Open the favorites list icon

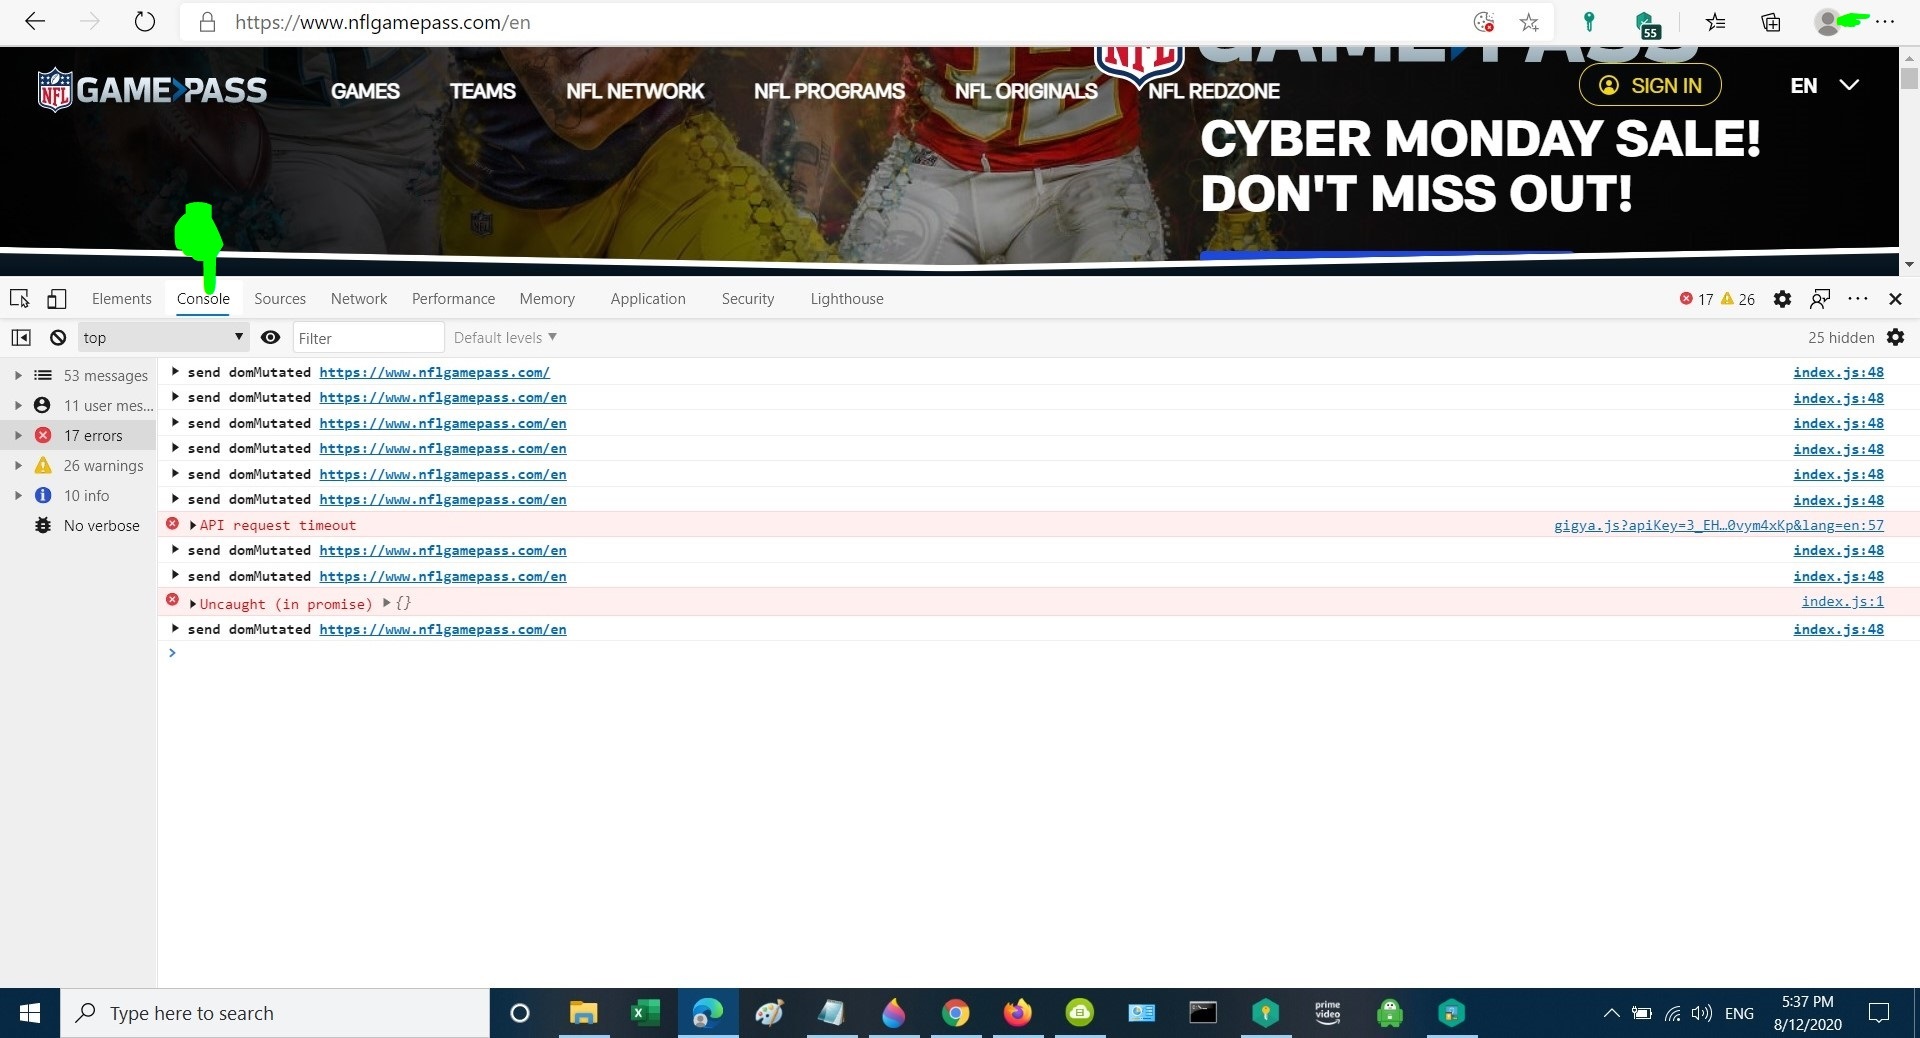1716,22
